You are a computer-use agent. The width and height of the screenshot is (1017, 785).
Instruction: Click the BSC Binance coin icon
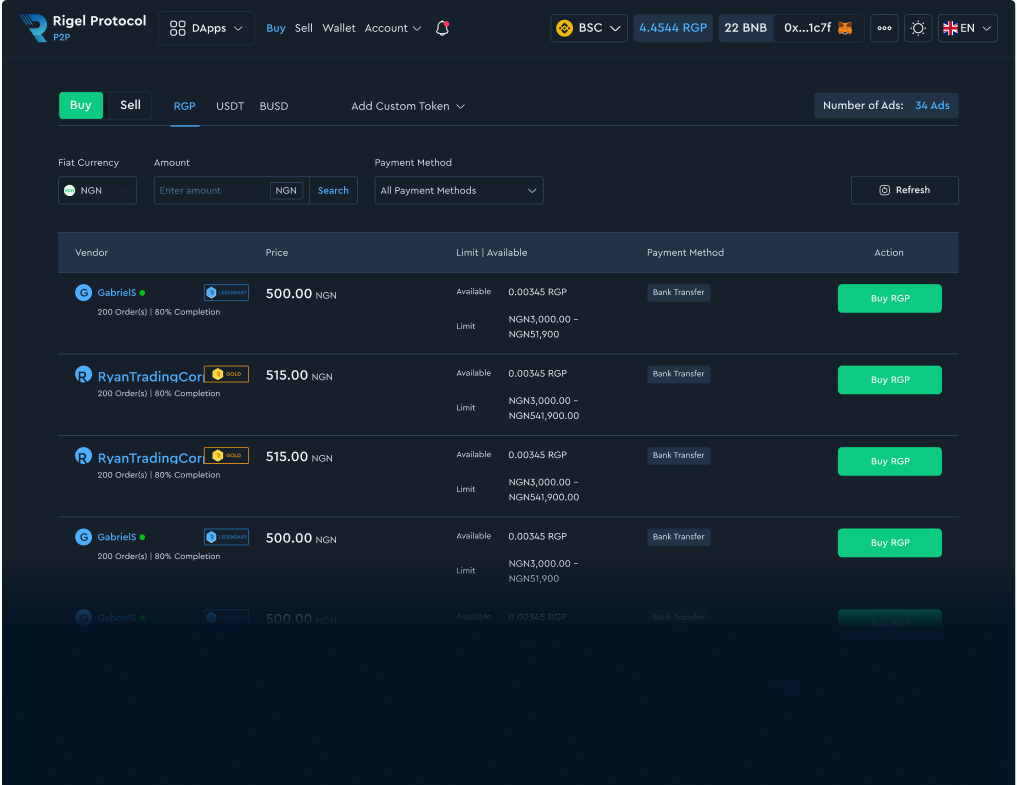click(564, 28)
